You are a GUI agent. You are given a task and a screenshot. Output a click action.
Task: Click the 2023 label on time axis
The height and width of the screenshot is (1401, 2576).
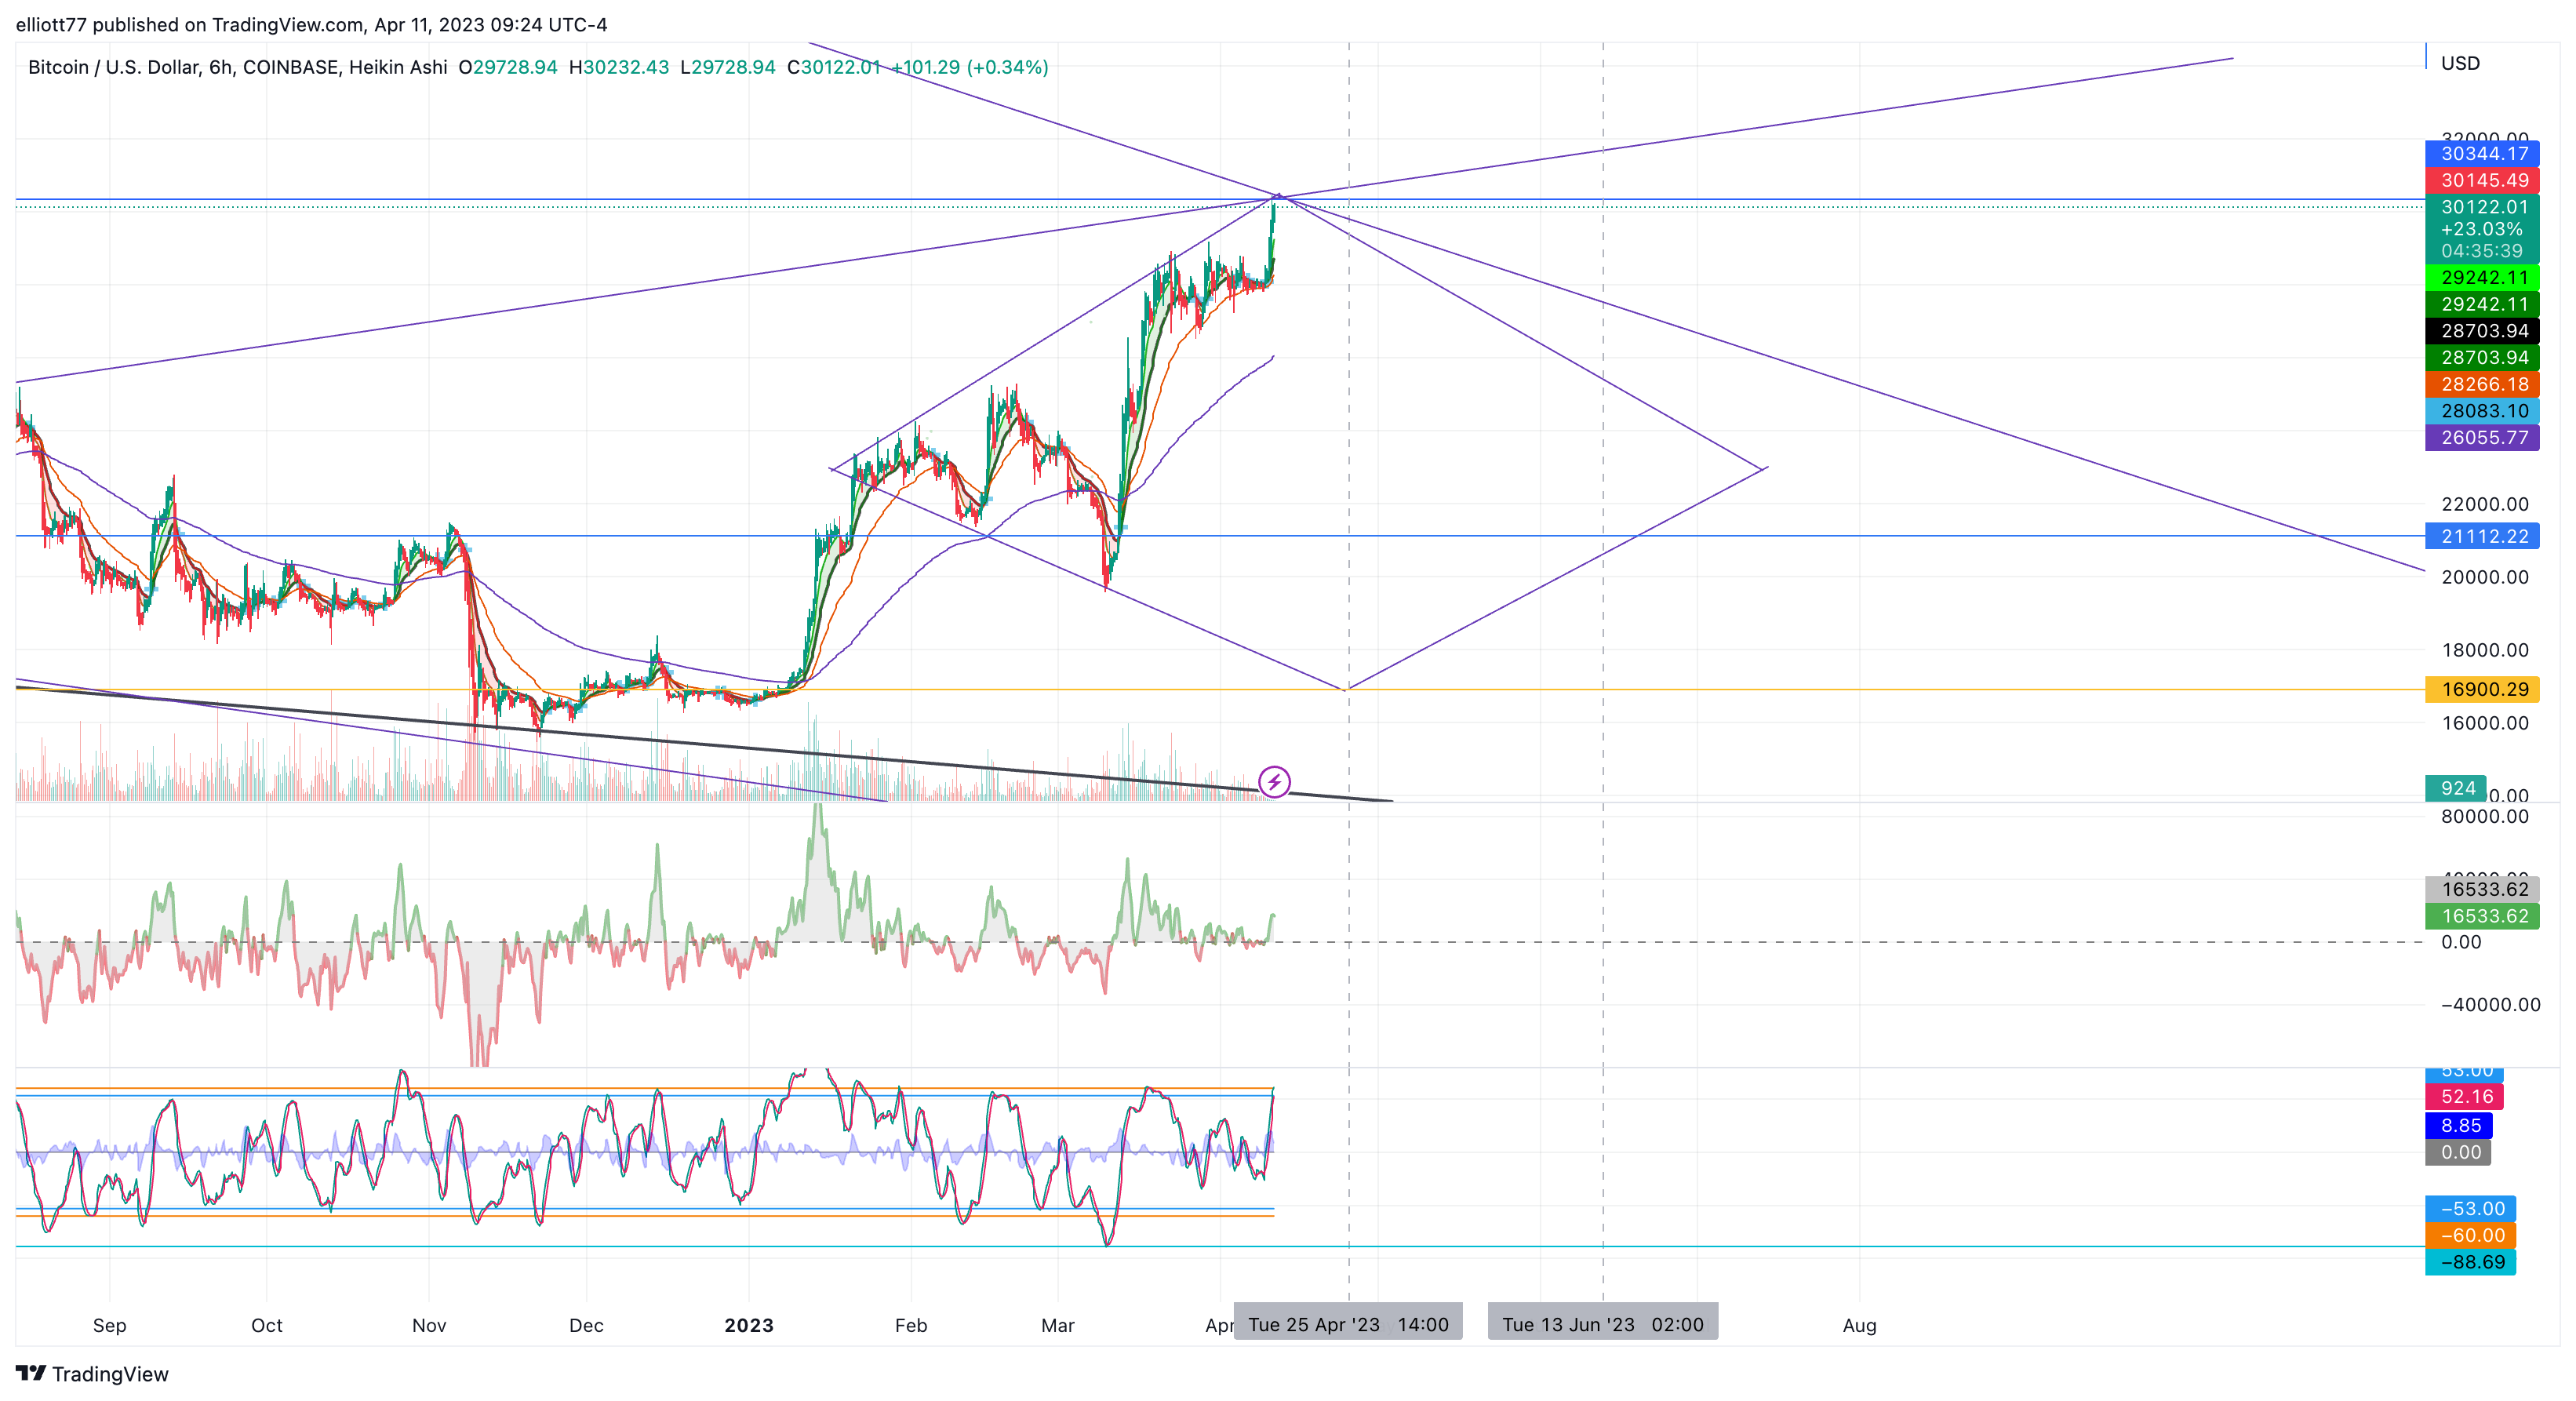click(x=749, y=1326)
